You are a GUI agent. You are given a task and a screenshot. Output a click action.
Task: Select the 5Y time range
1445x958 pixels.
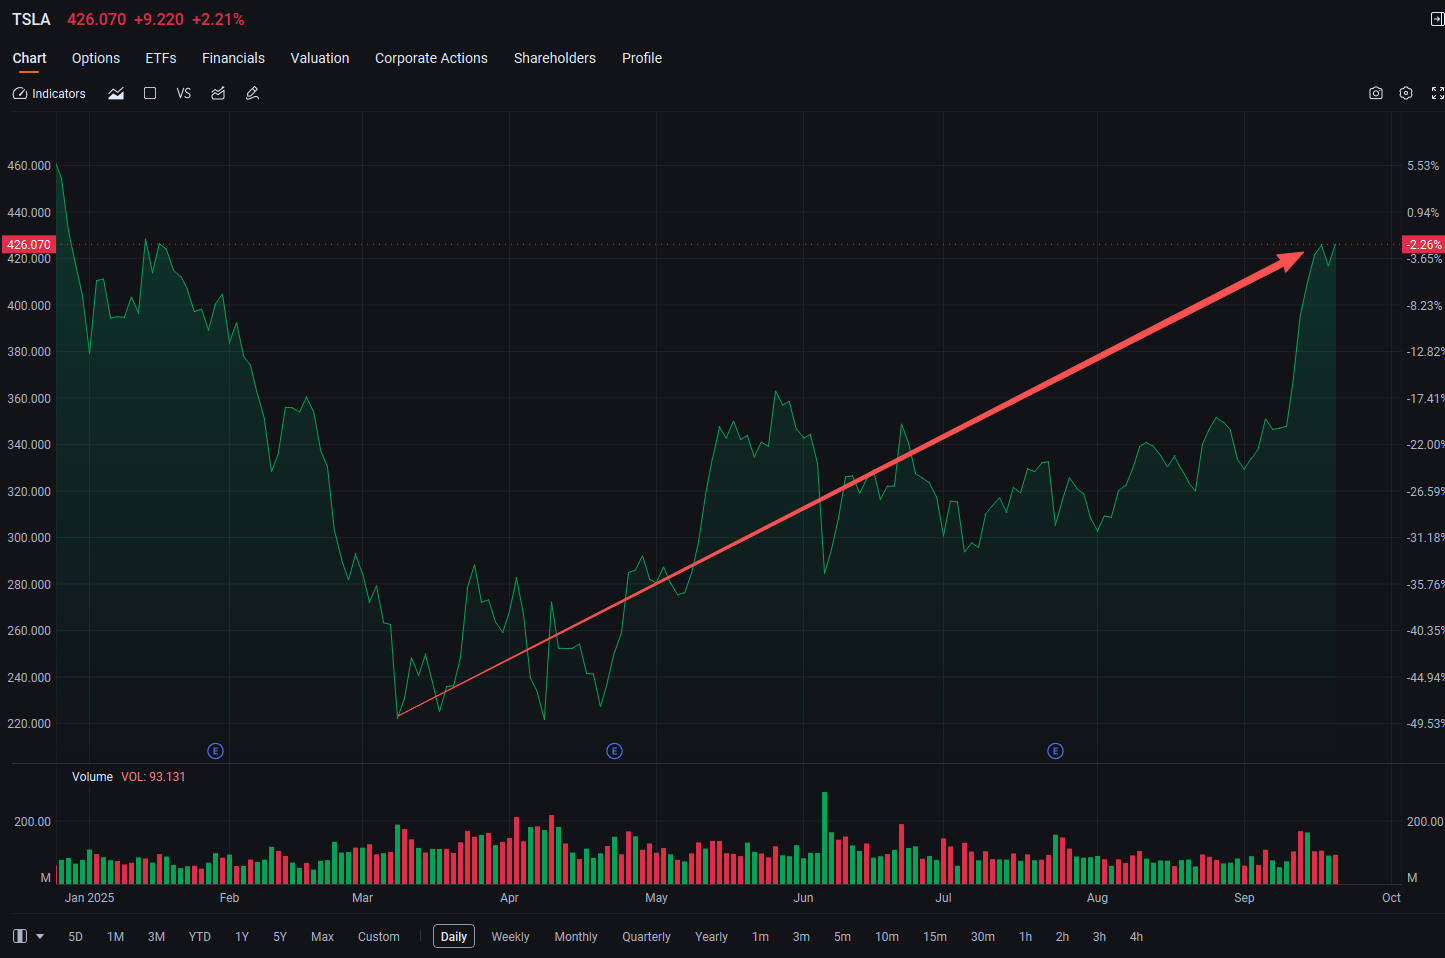(x=280, y=937)
